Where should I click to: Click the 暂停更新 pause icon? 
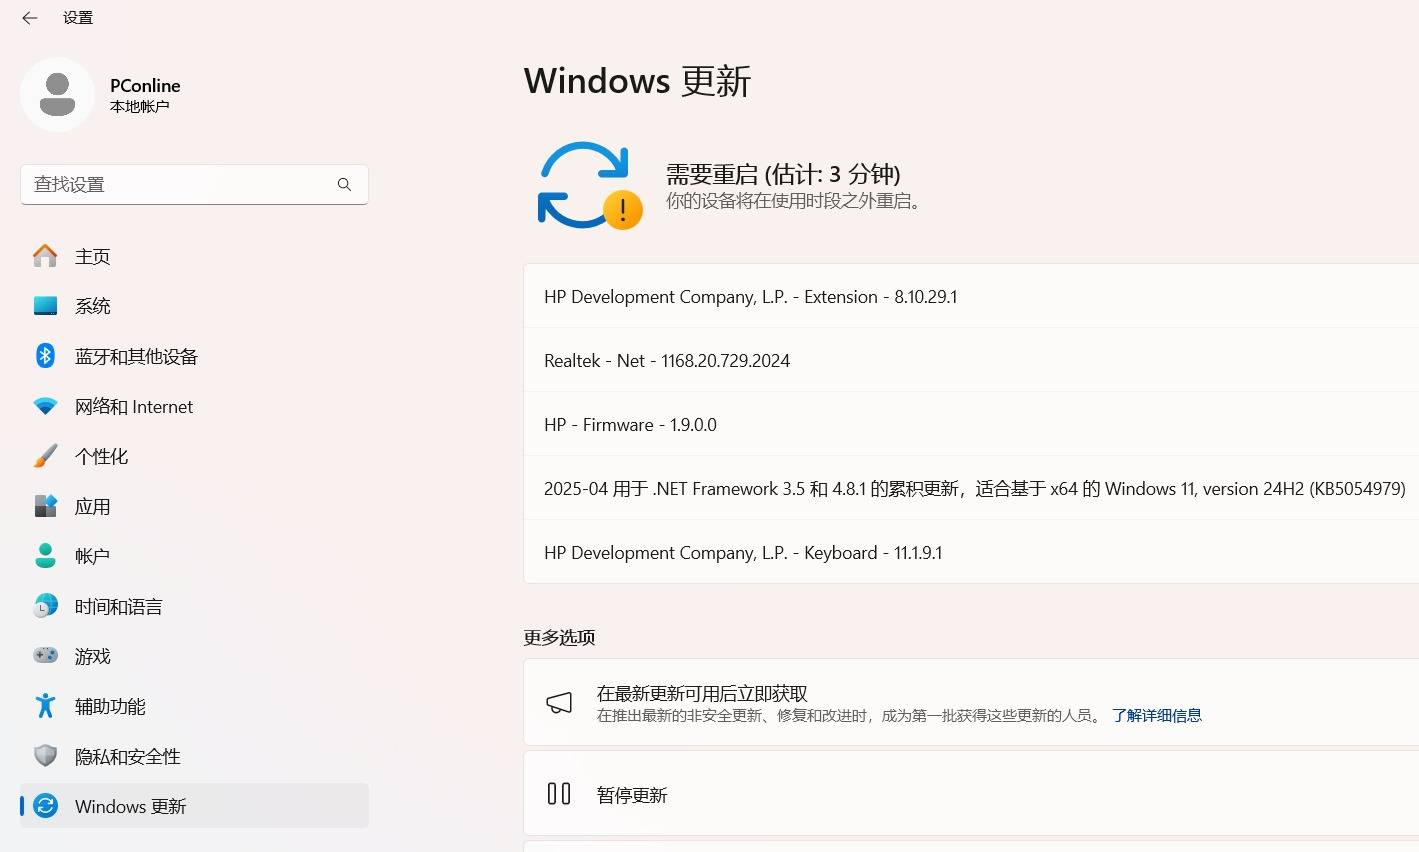pos(559,794)
